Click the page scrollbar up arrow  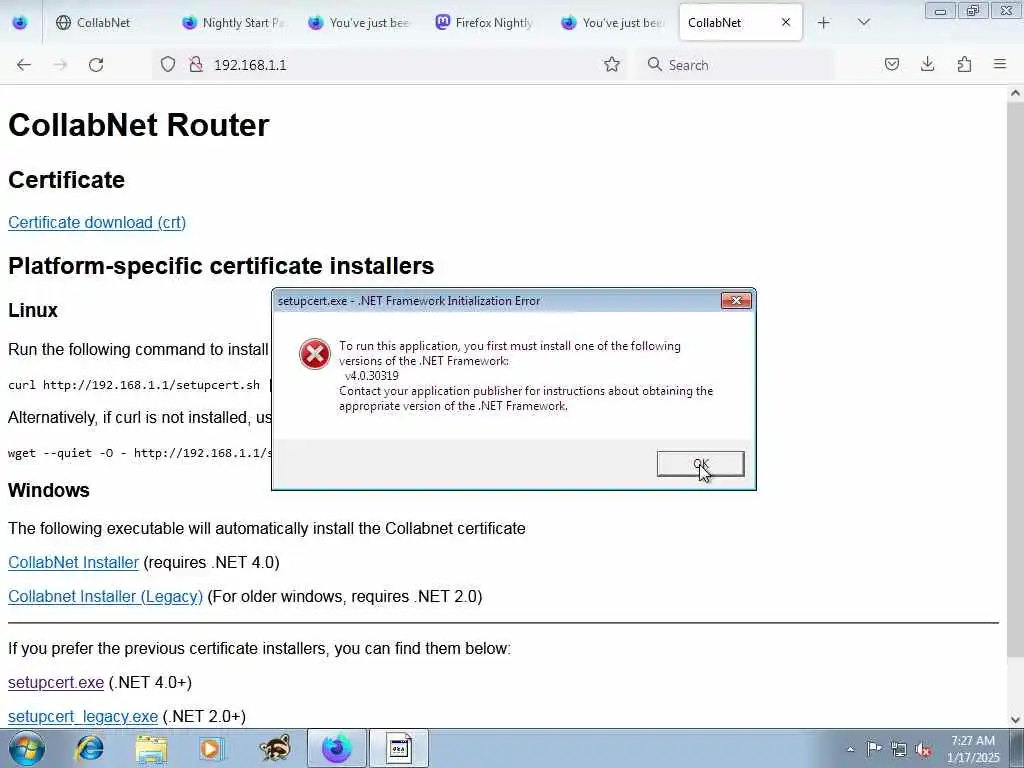pos(1015,93)
